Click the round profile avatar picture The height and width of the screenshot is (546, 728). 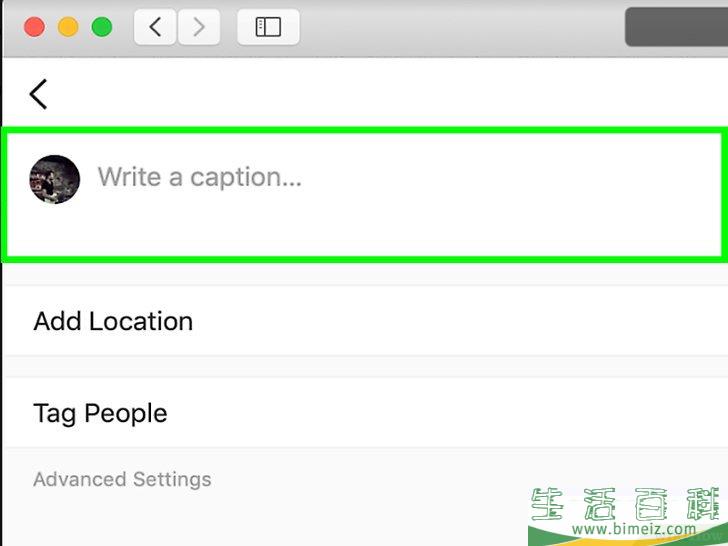point(55,179)
